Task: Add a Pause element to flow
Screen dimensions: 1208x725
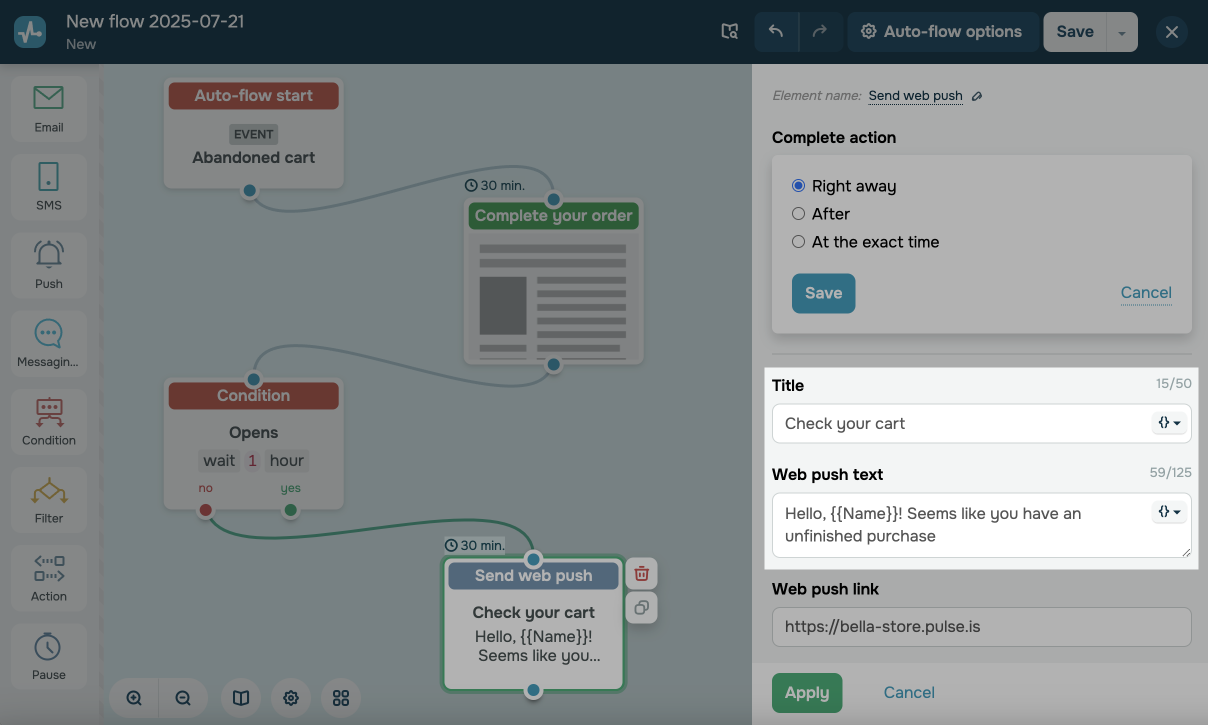Action: 48,655
